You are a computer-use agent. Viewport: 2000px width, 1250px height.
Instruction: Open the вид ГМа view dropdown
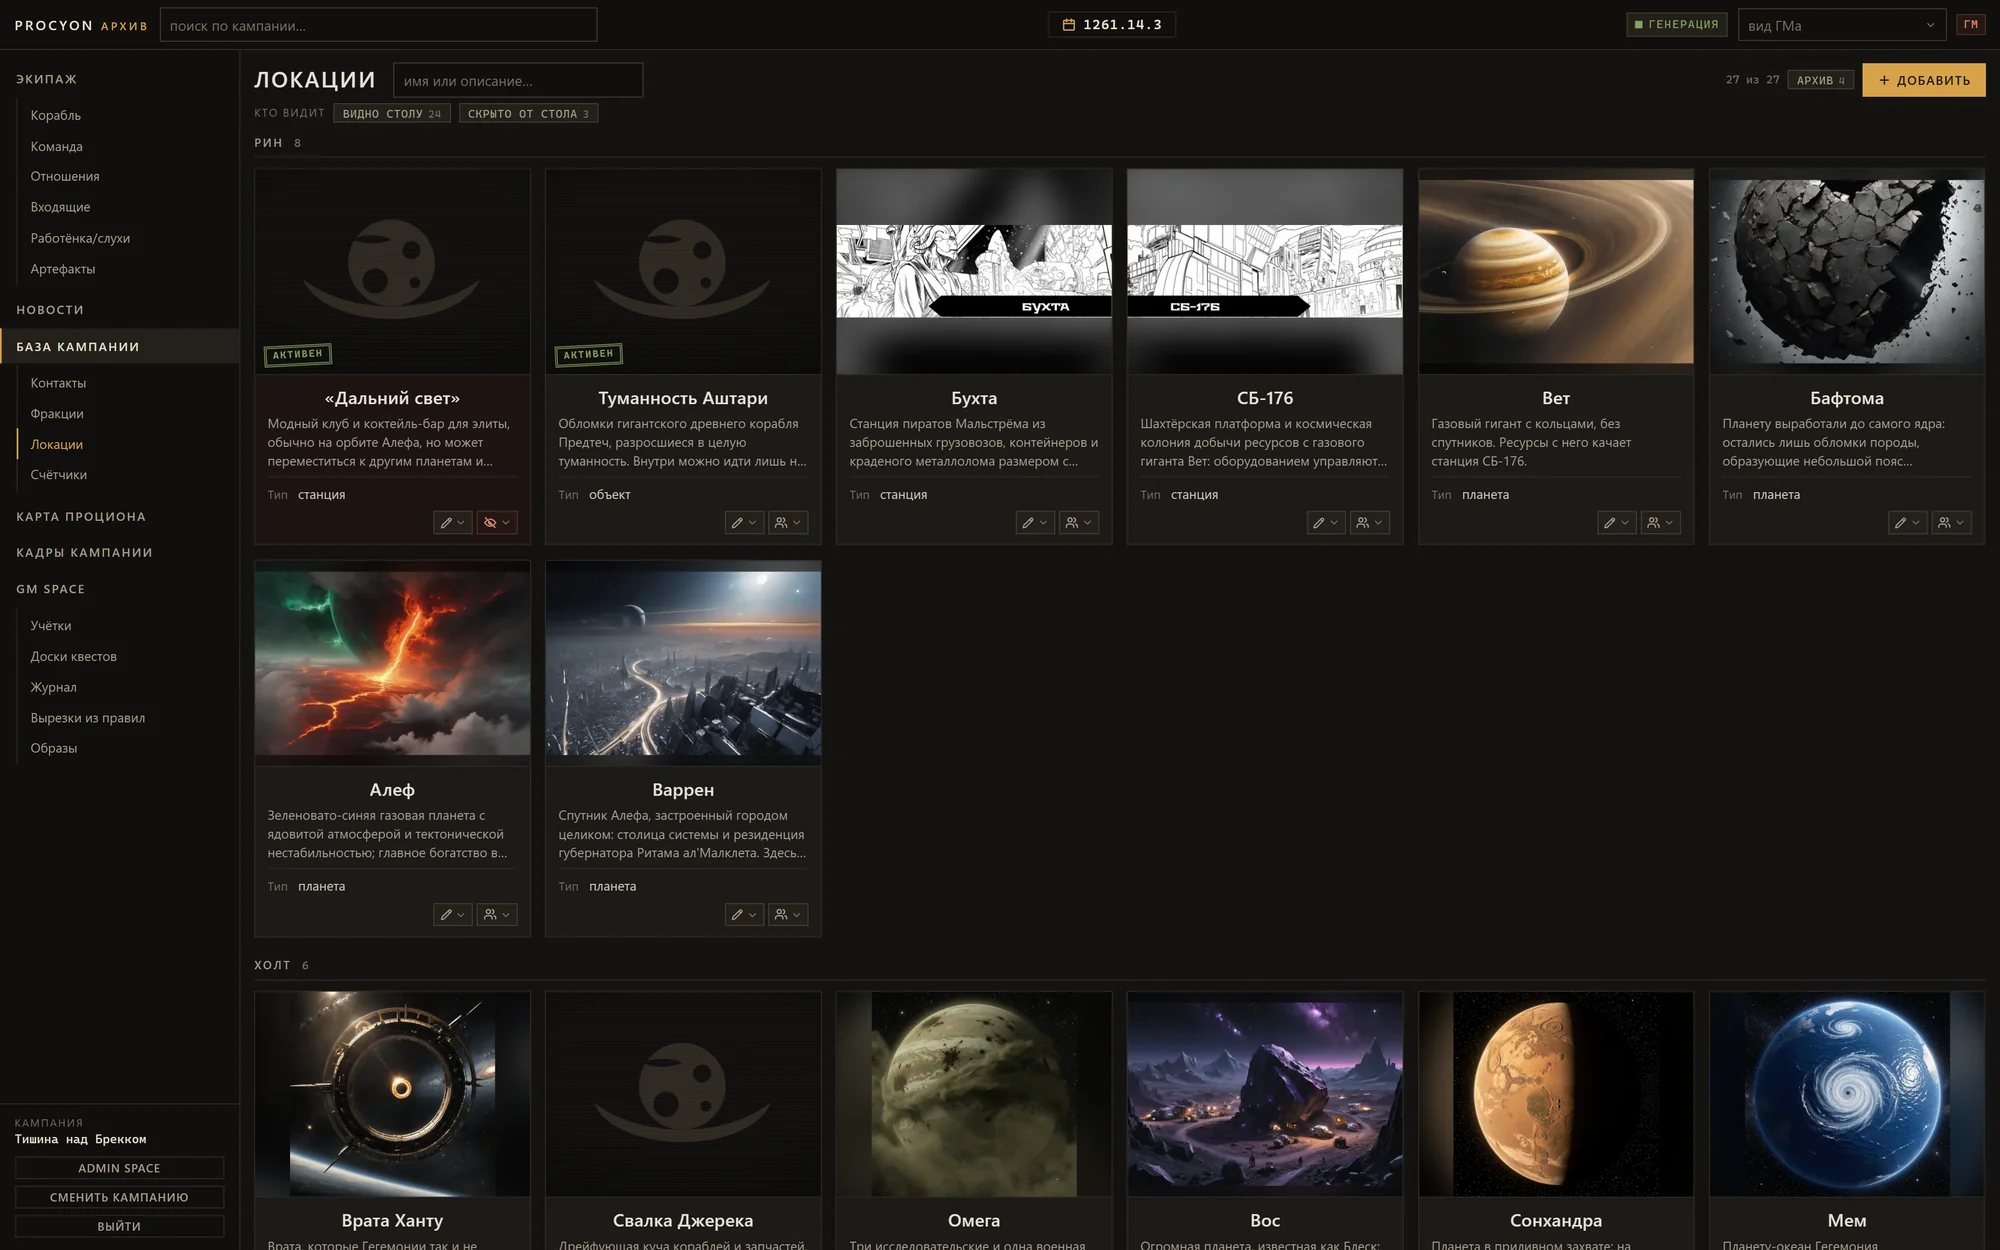(x=1842, y=25)
